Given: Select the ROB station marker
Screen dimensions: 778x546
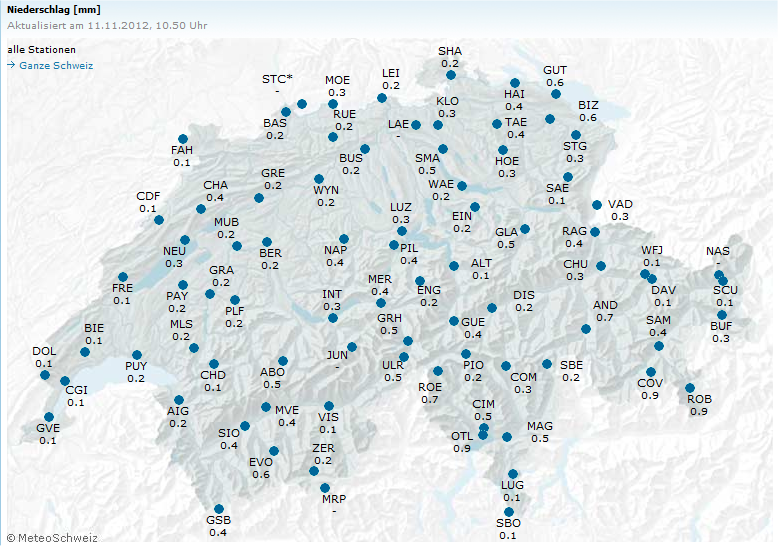Looking at the screenshot, I should point(690,388).
